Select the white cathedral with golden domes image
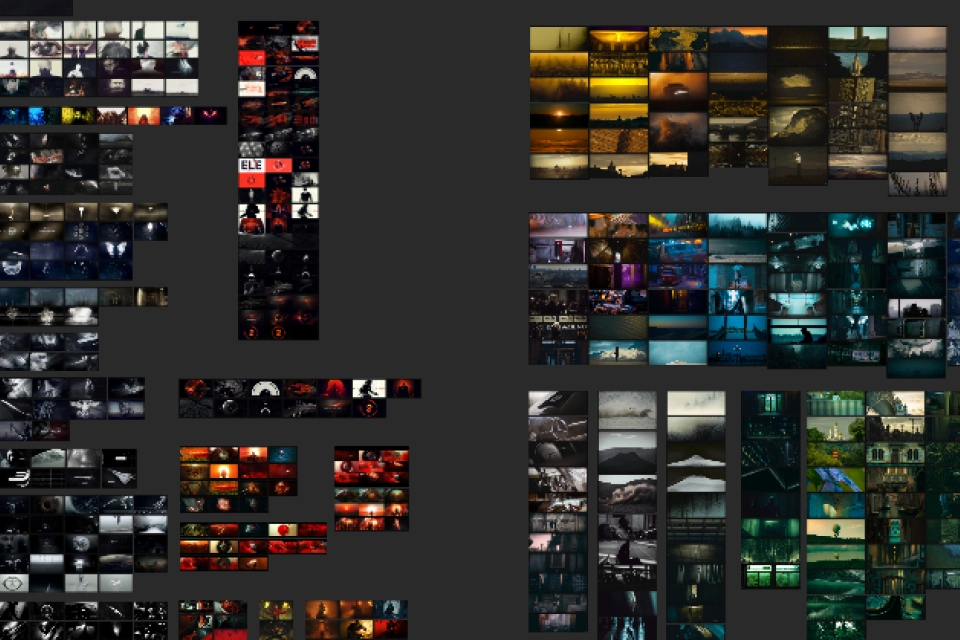This screenshot has width=960, height=640. pyautogui.click(x=836, y=430)
